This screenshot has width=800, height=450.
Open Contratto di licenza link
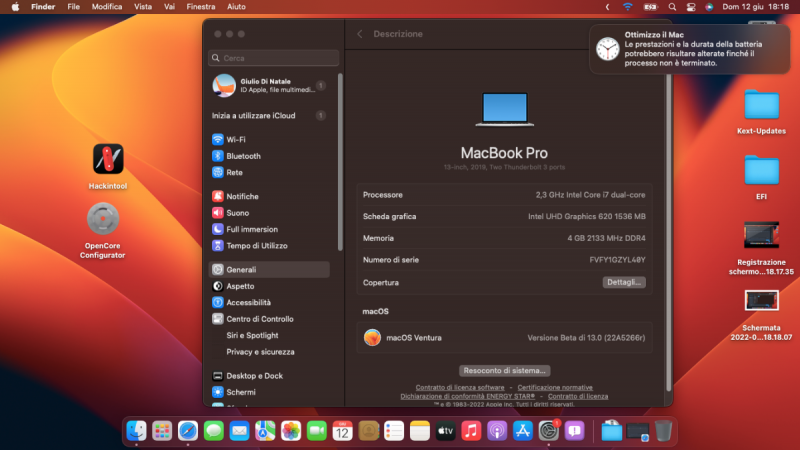click(578, 396)
